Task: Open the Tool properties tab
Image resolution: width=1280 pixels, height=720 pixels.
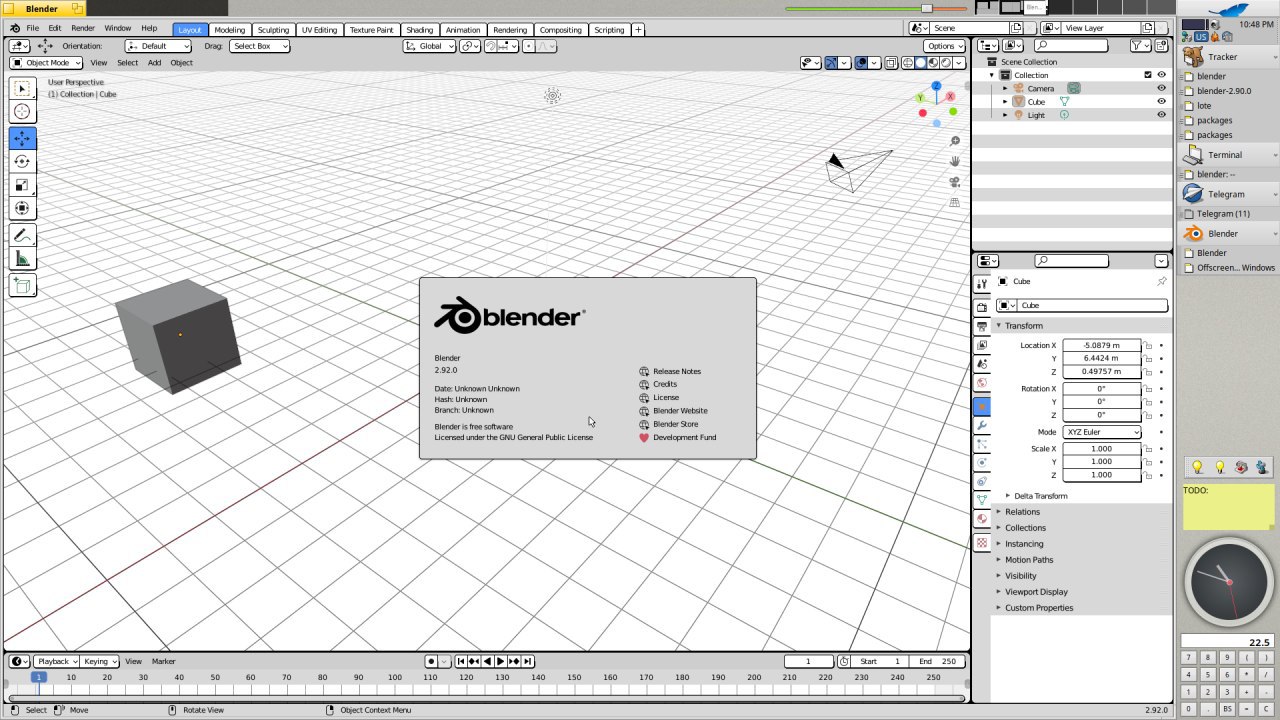Action: pos(982,284)
